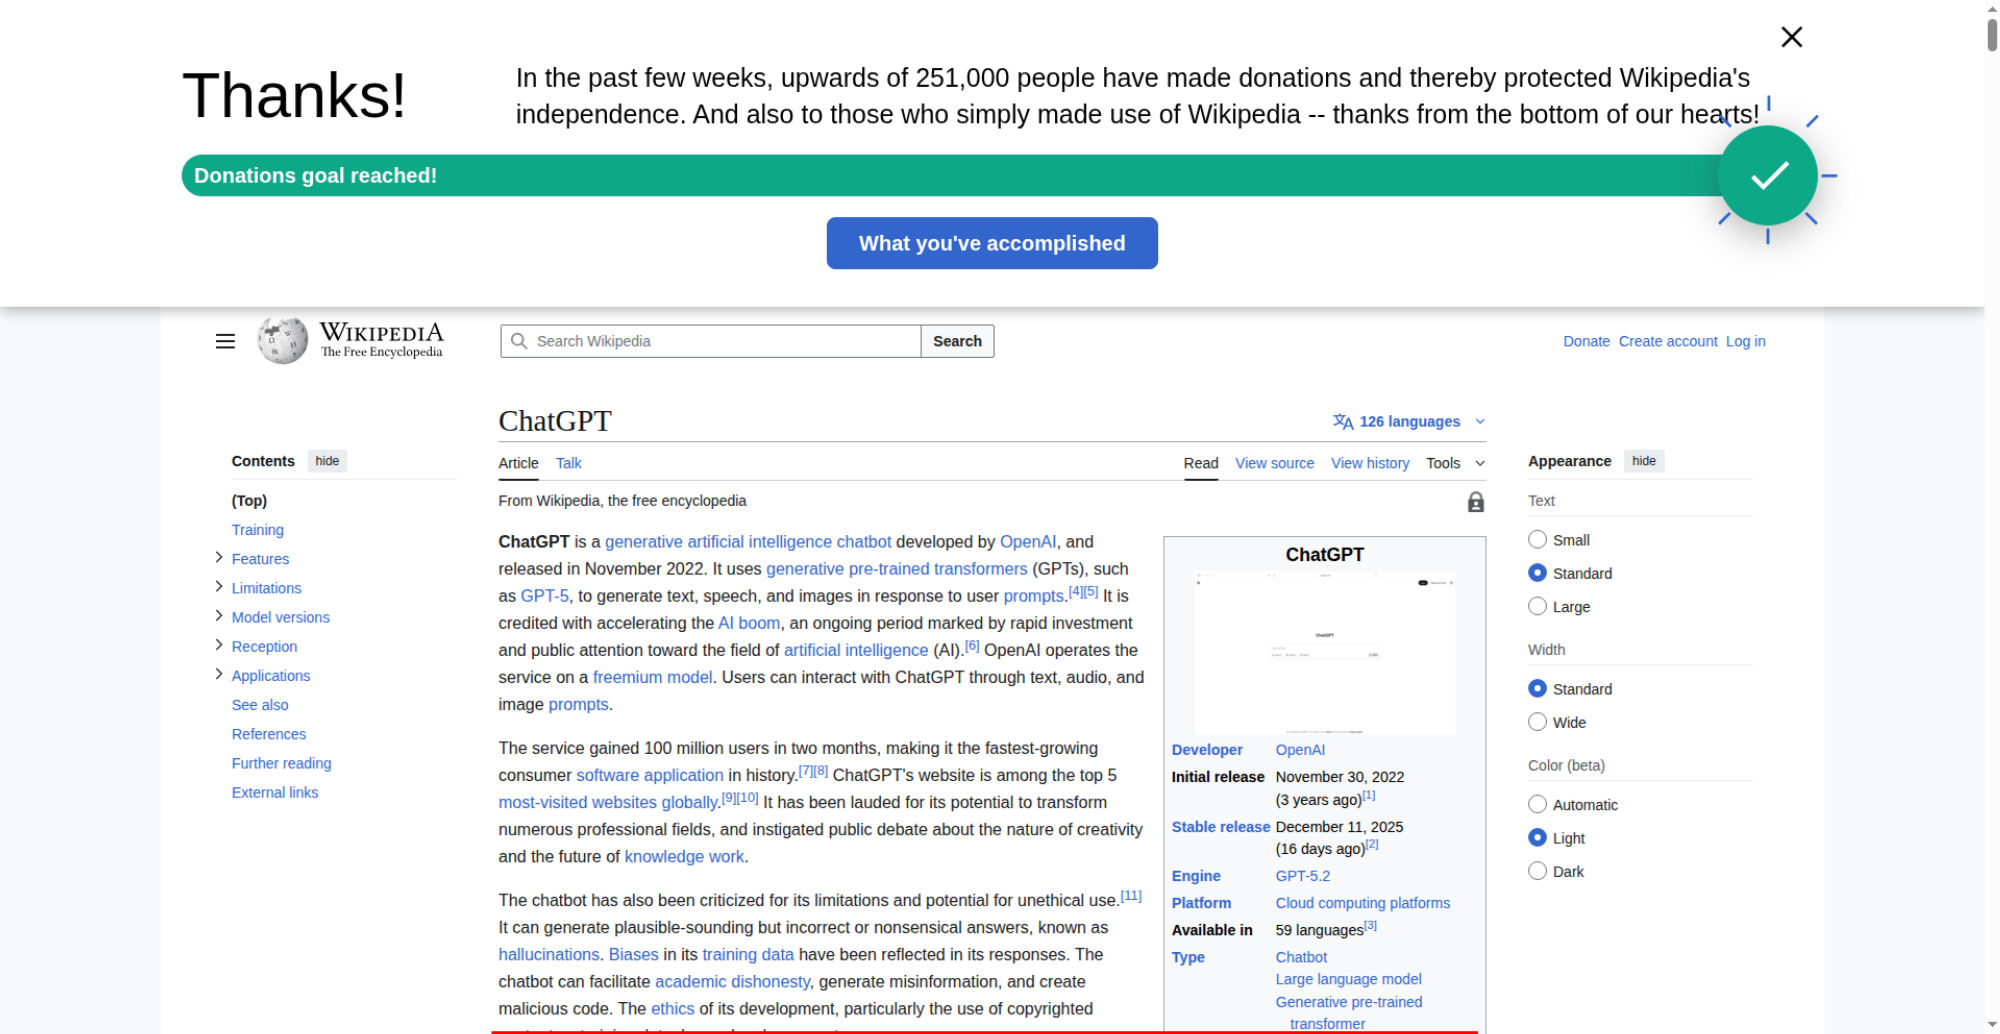This screenshot has height=1034, width=2000.
Task: Open the hamburger main menu
Action: (225, 341)
